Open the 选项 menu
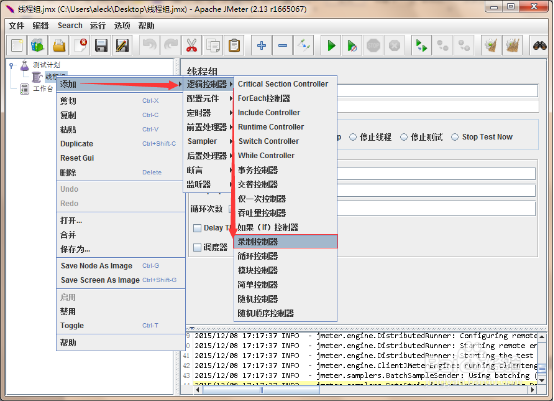 click(122, 26)
